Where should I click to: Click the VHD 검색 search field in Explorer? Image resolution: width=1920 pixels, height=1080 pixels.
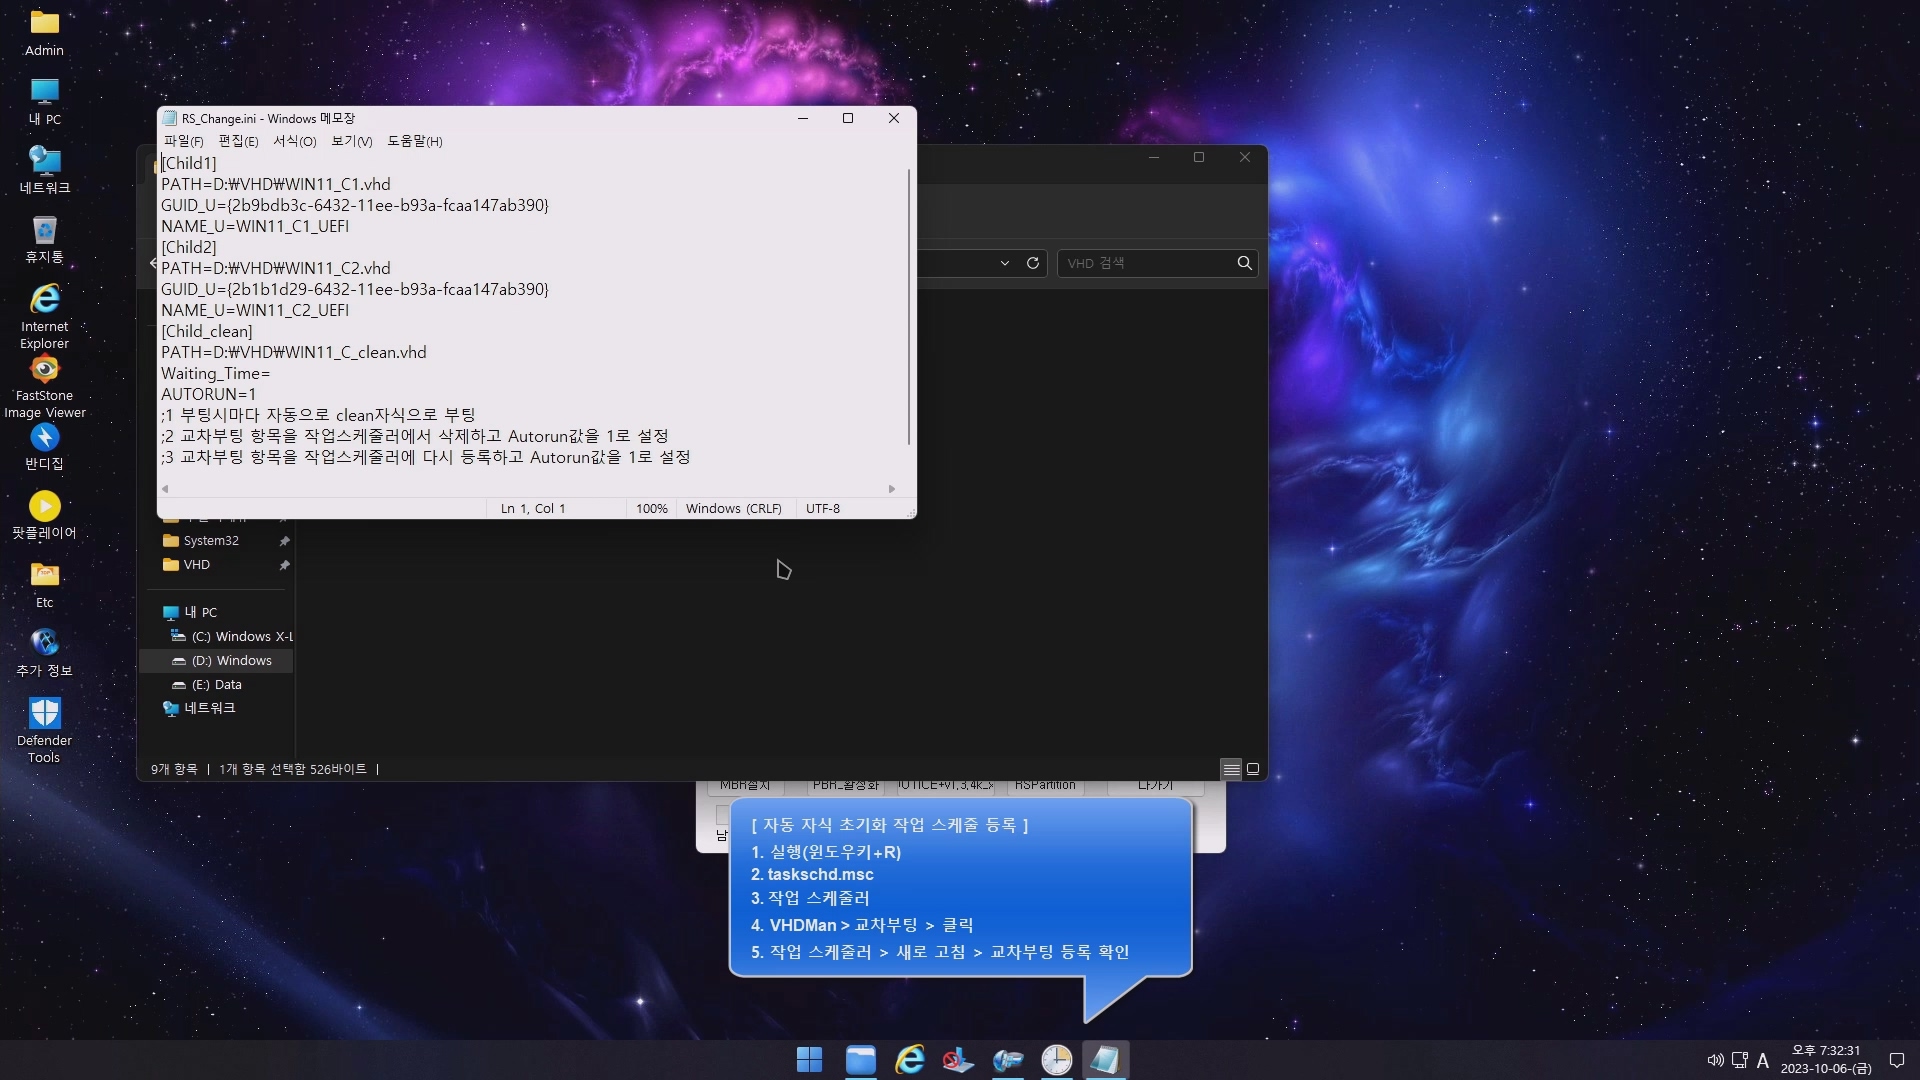coord(1146,263)
